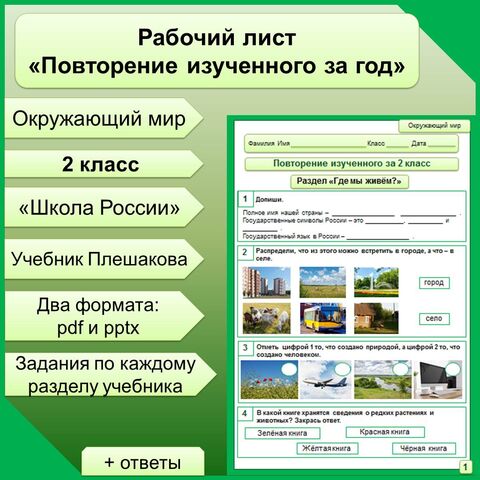This screenshot has width=480, height=480.
Task: Click heading «Повторение изученного за 2 класс»
Action: [x=351, y=163]
